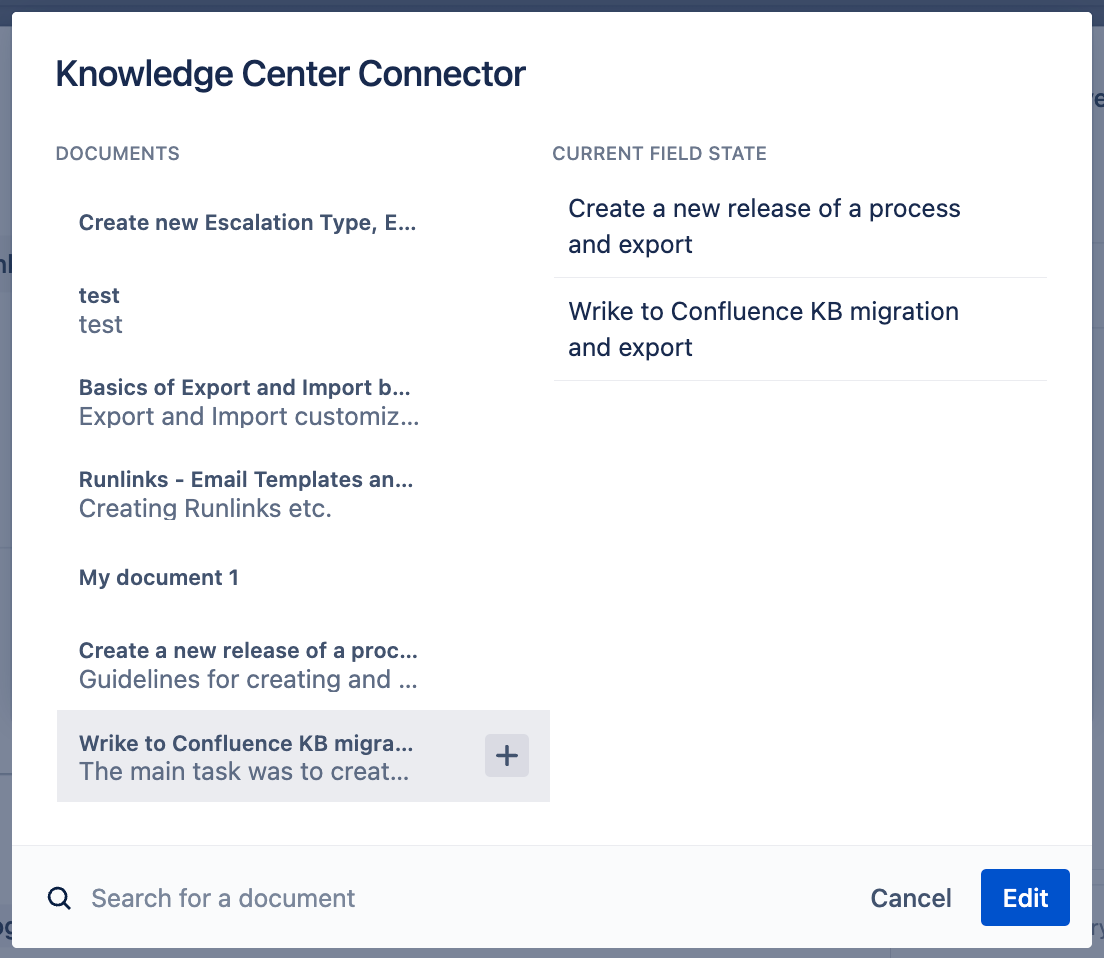Click the CURRENT FIELD STATE heading
Screen dimensions: 1104x958
point(659,153)
